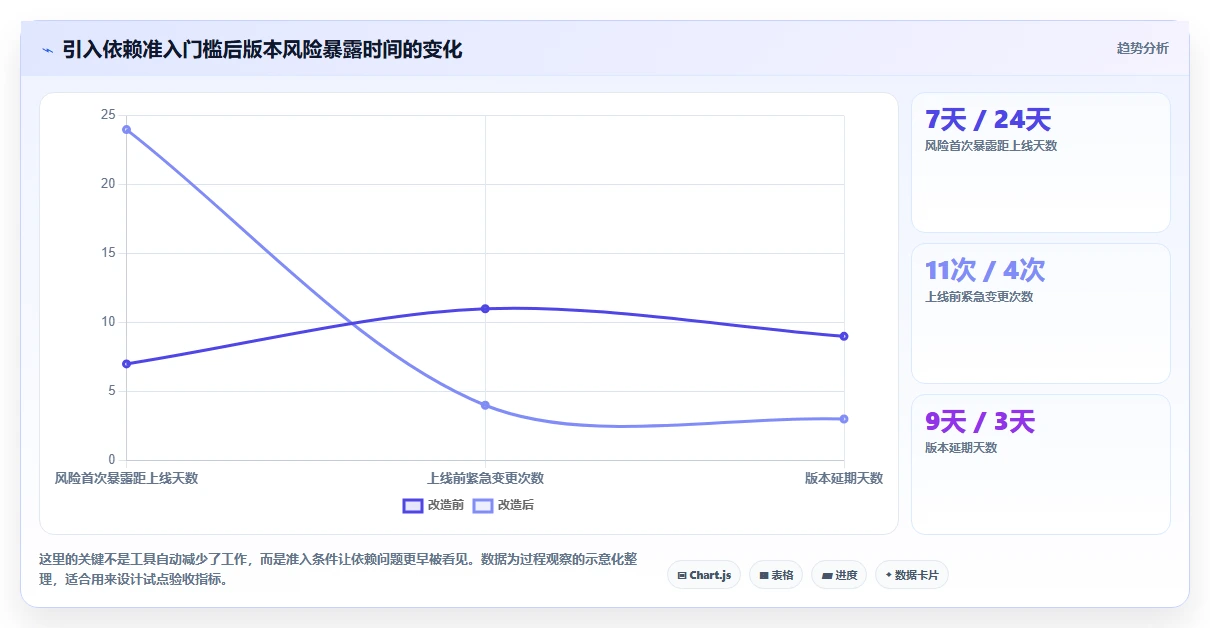
Task: Click the x-axis label 风险首次暴露距上线天数
Action: pyautogui.click(x=127, y=478)
